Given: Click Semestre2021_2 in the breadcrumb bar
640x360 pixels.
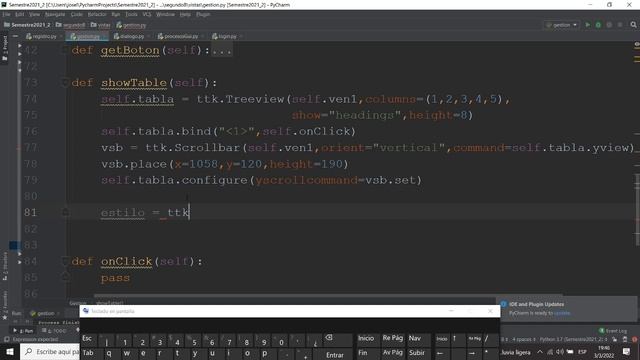Looking at the screenshot, I should (27, 25).
